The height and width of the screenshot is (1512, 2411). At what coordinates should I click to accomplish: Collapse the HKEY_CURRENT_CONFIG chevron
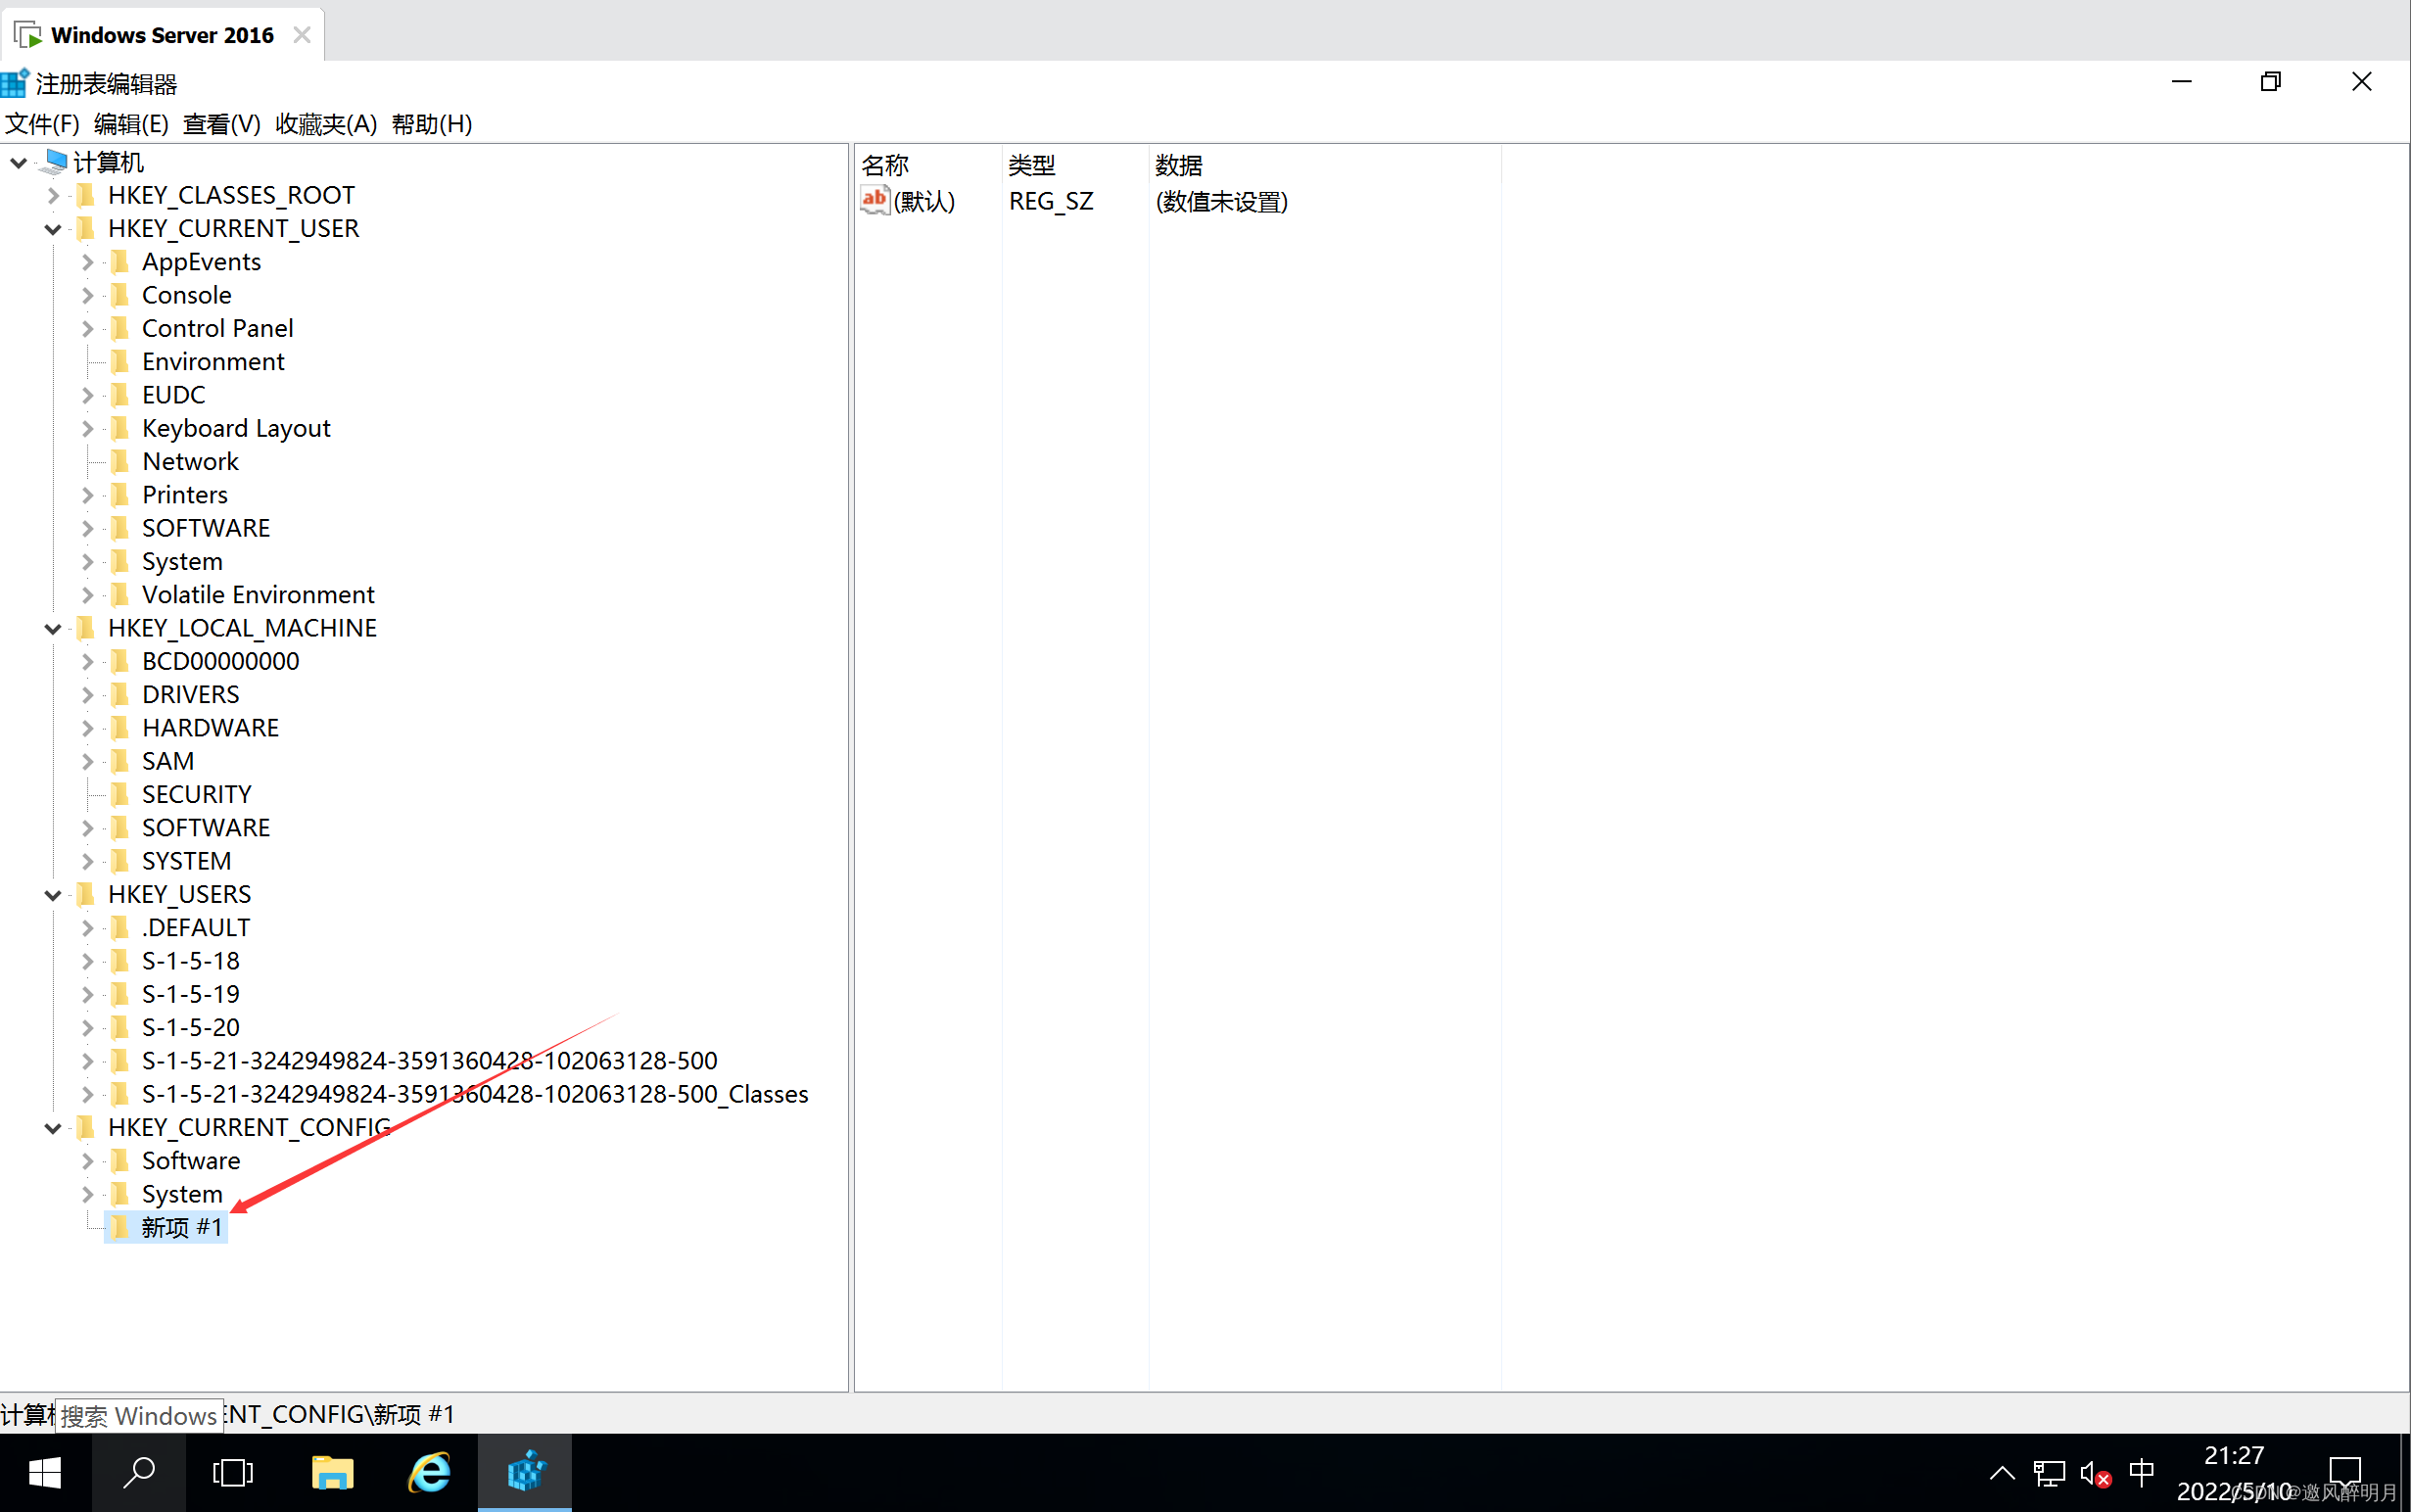53,1127
